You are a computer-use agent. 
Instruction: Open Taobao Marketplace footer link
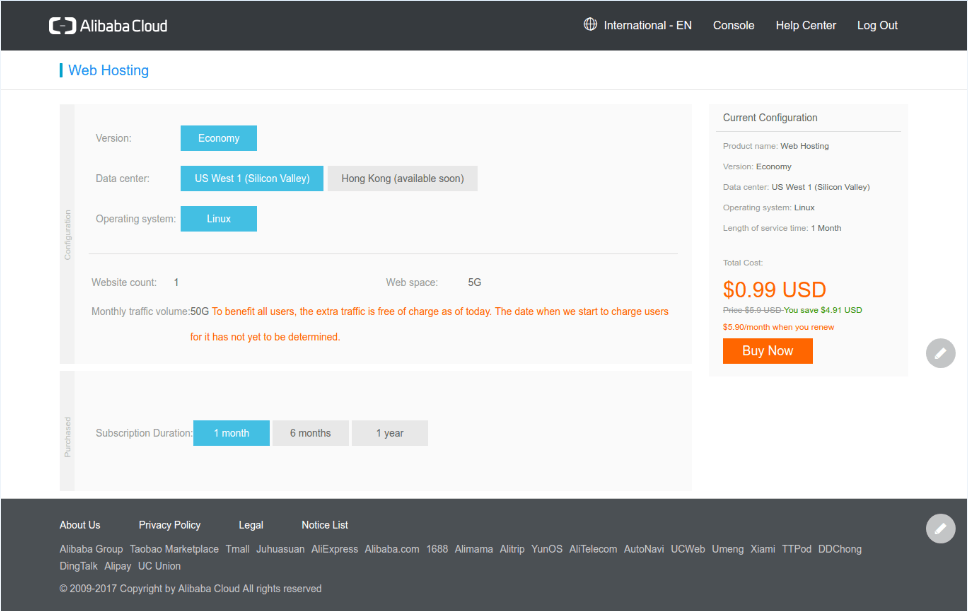[174, 549]
